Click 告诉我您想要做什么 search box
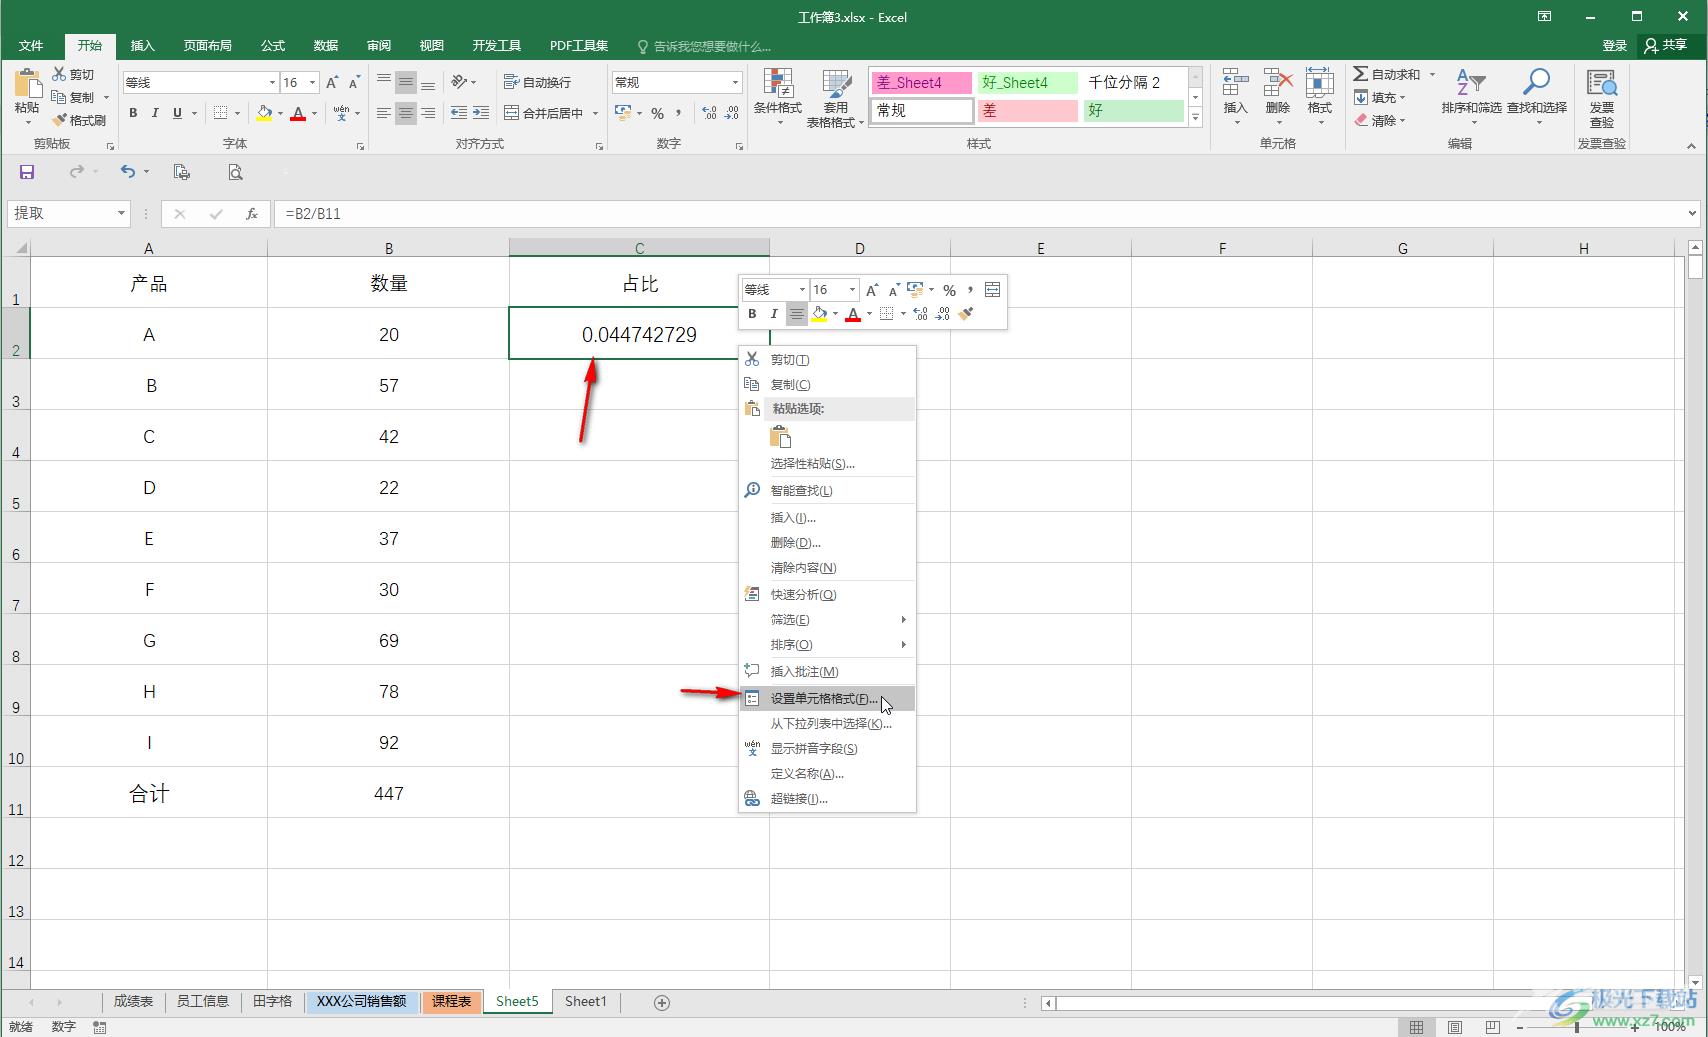Screen dimensions: 1708x1037 click(x=705, y=46)
